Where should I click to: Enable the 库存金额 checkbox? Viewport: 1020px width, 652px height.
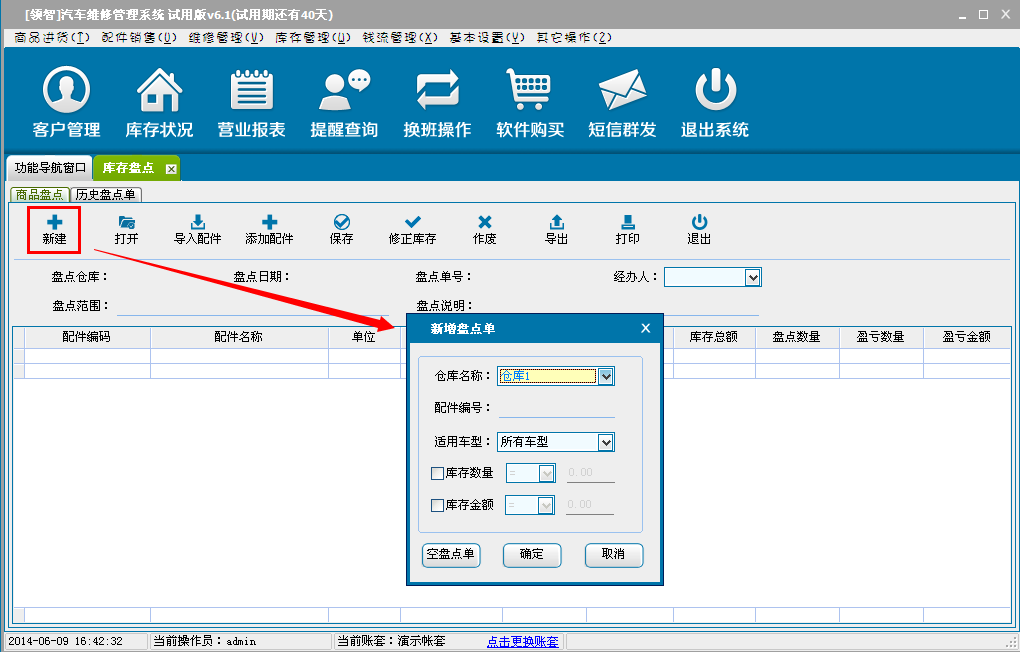pyautogui.click(x=437, y=506)
